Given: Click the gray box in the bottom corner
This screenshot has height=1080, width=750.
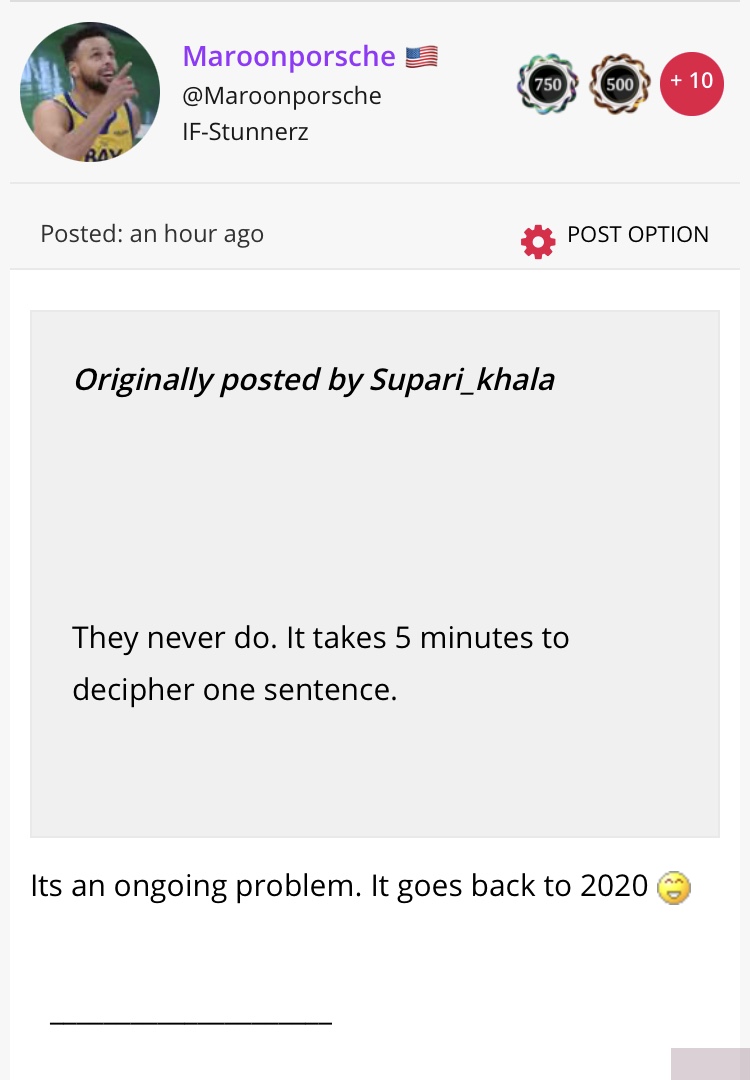Looking at the screenshot, I should click(710, 1064).
